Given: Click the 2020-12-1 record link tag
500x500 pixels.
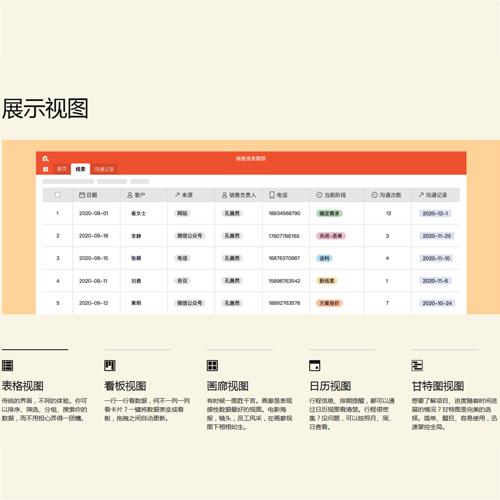Looking at the screenshot, I should [435, 213].
